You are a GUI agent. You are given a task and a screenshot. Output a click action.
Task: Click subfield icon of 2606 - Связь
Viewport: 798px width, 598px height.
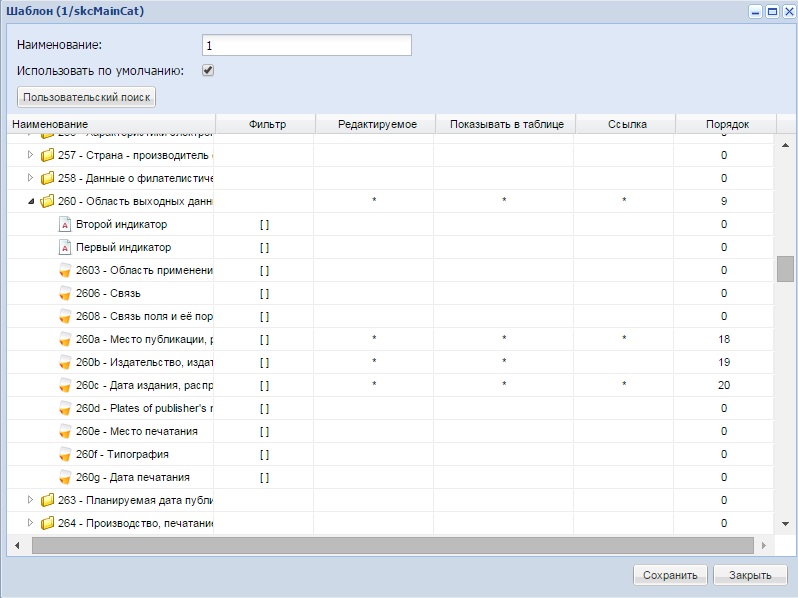pos(65,293)
